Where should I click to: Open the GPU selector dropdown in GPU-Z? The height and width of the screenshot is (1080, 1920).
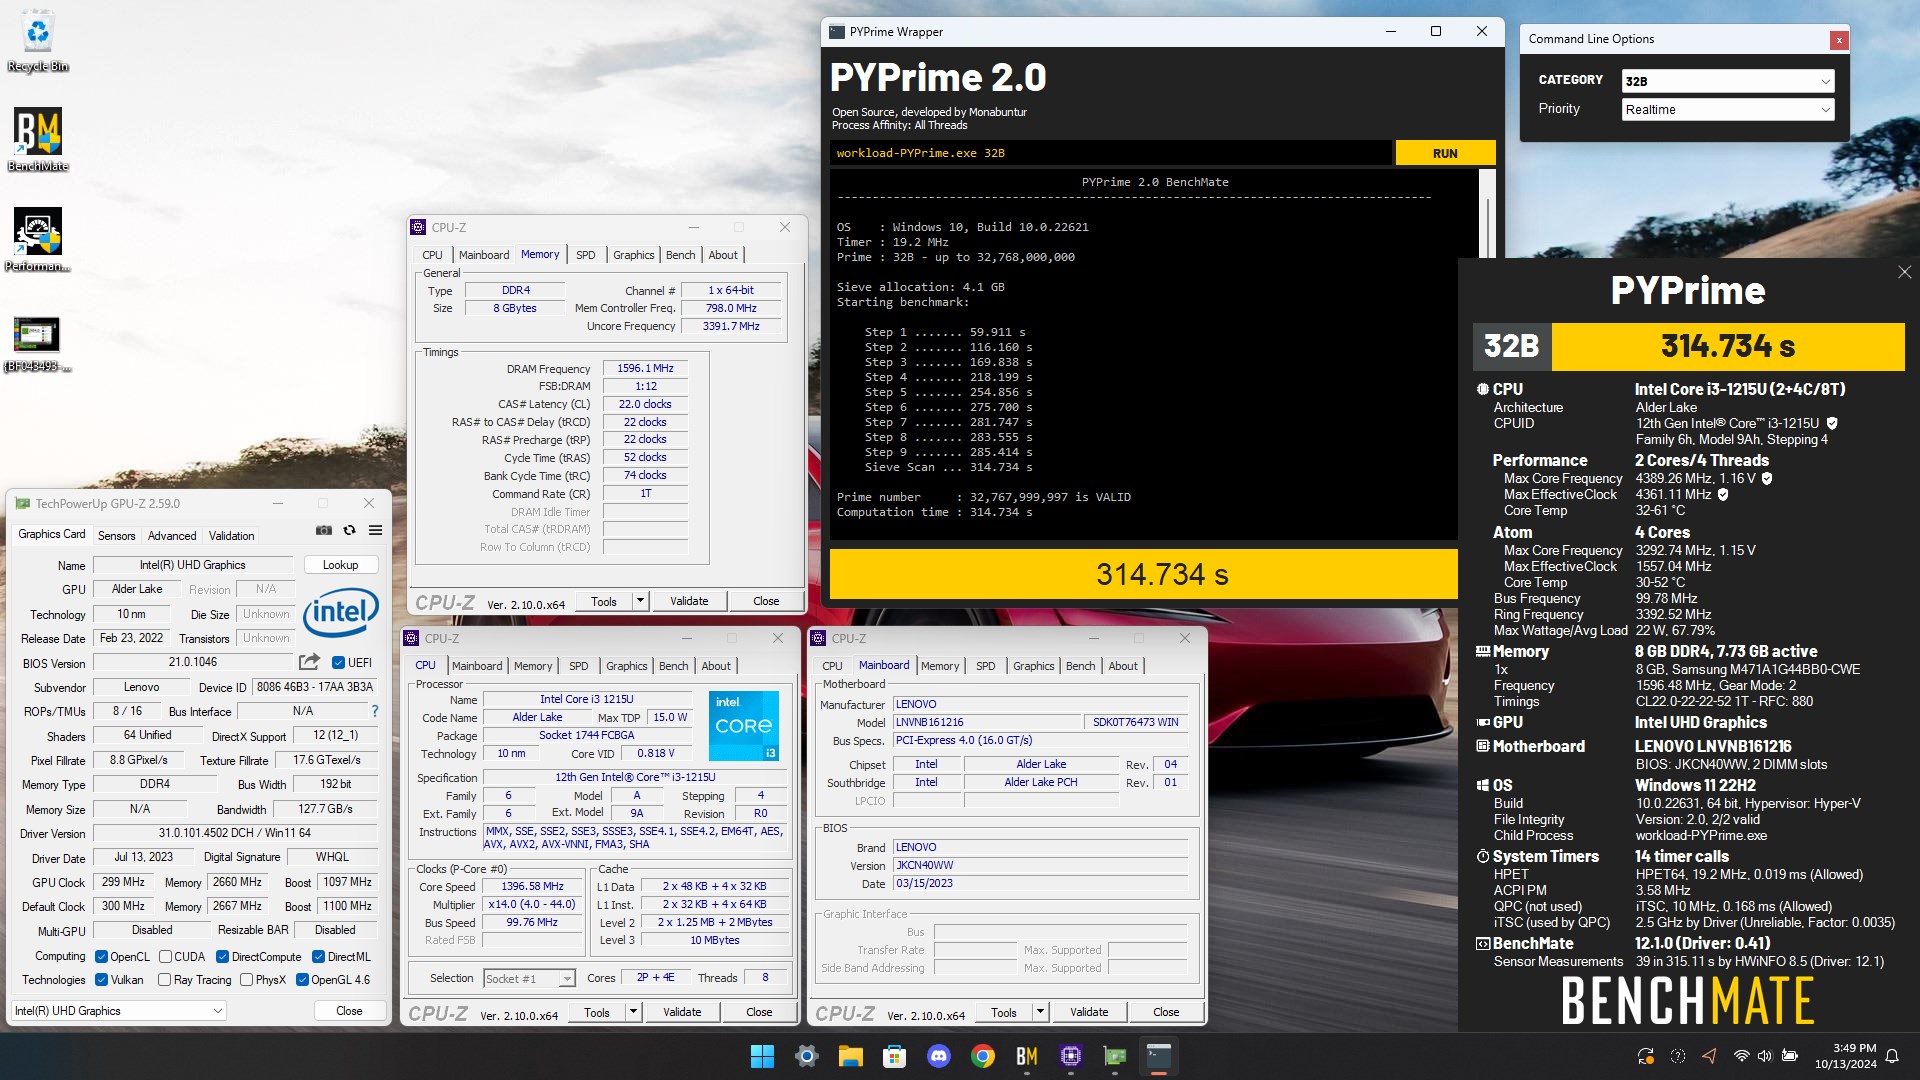[x=119, y=1011]
